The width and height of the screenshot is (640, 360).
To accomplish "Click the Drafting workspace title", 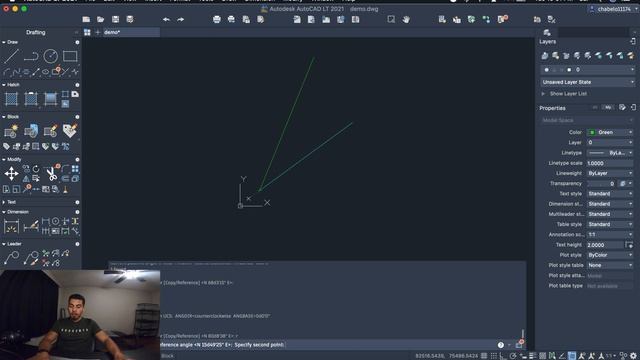I will click(x=36, y=32).
